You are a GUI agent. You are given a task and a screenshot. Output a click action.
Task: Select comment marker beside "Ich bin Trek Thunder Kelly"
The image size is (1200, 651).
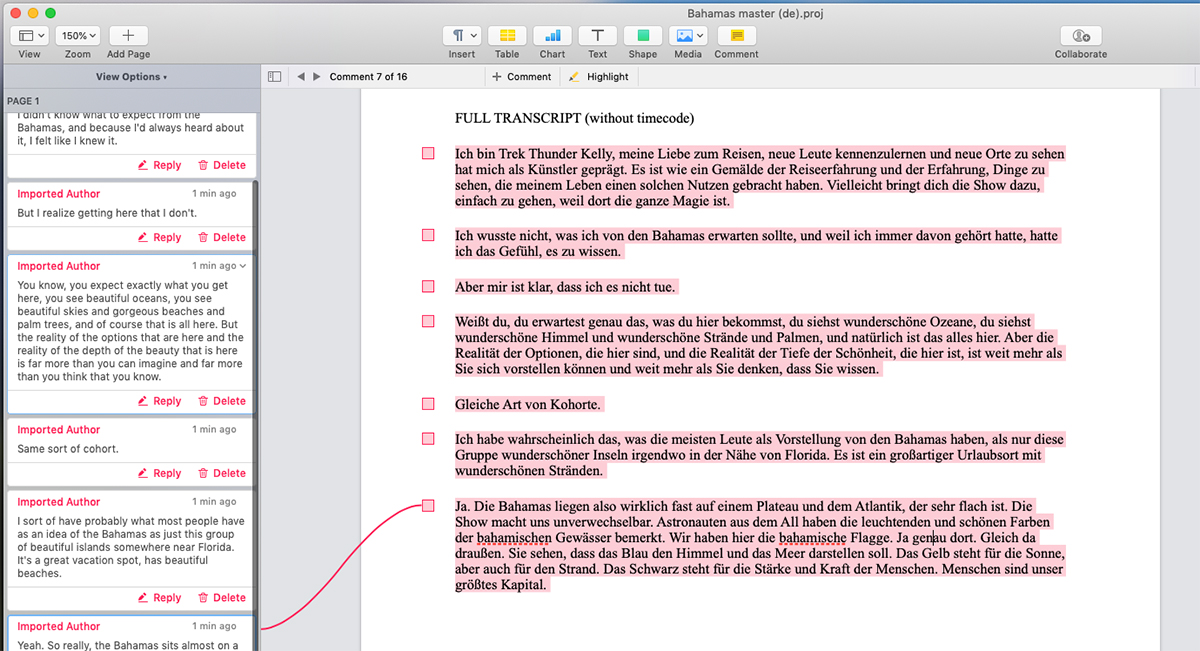click(428, 153)
